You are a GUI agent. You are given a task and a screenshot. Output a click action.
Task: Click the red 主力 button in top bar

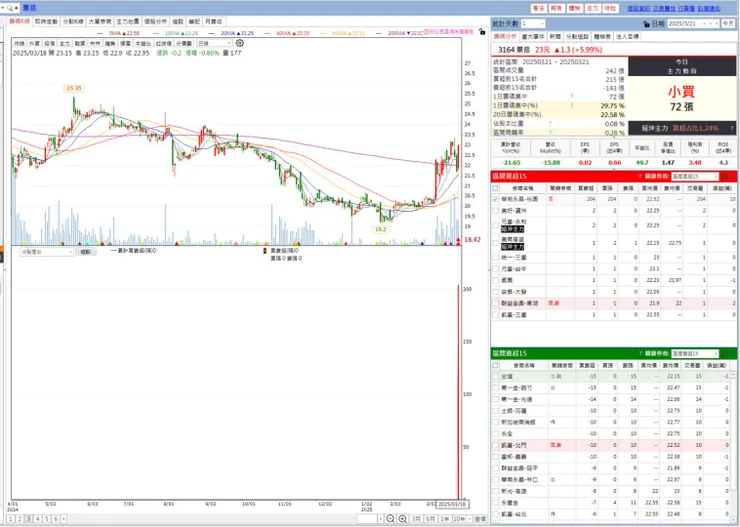coord(592,8)
